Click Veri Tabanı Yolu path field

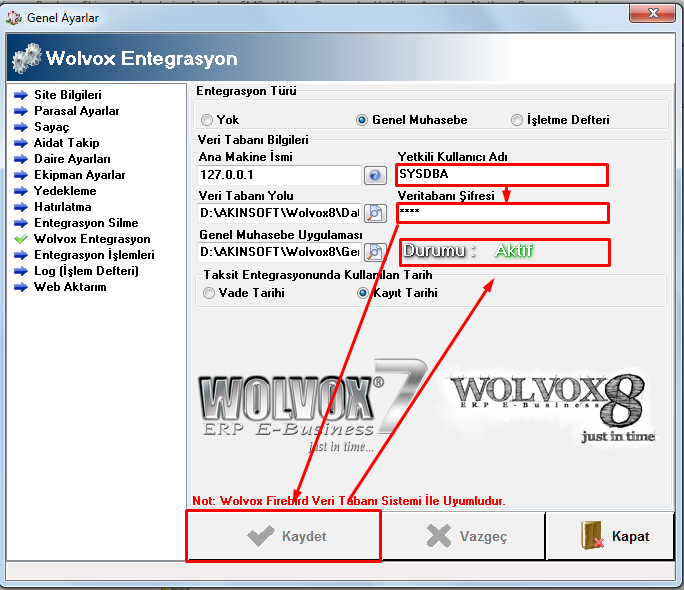(280, 213)
